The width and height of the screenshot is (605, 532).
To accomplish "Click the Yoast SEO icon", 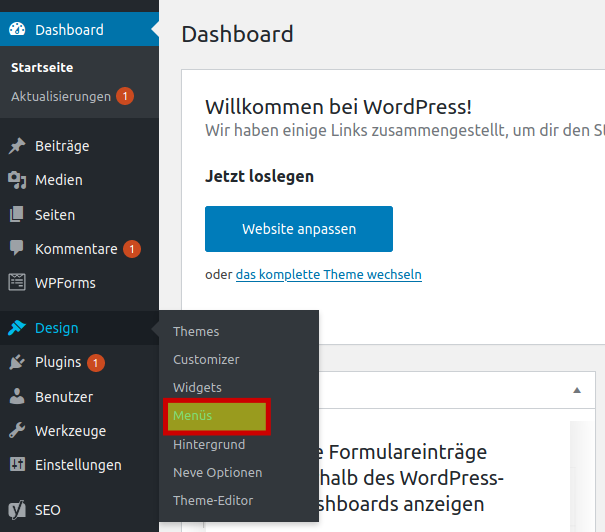I will coord(17,510).
